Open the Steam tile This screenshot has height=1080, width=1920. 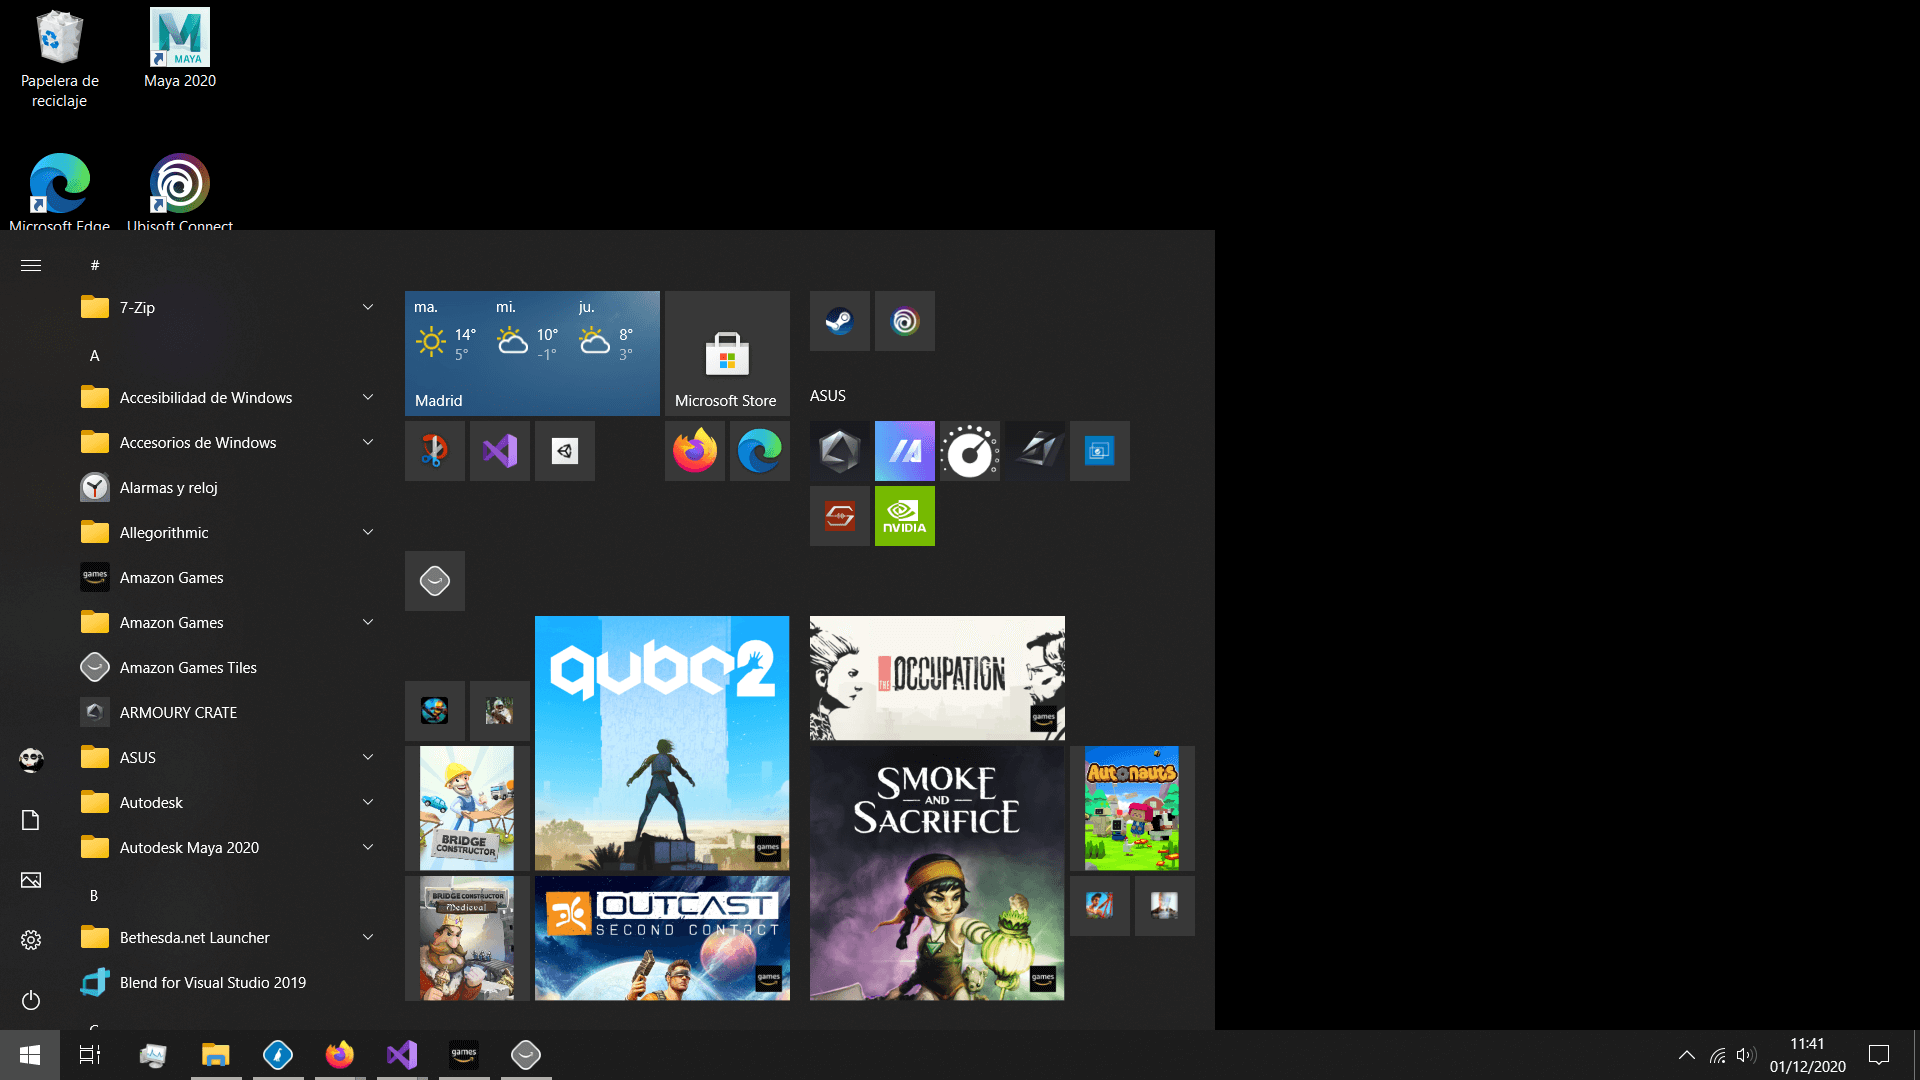839,321
